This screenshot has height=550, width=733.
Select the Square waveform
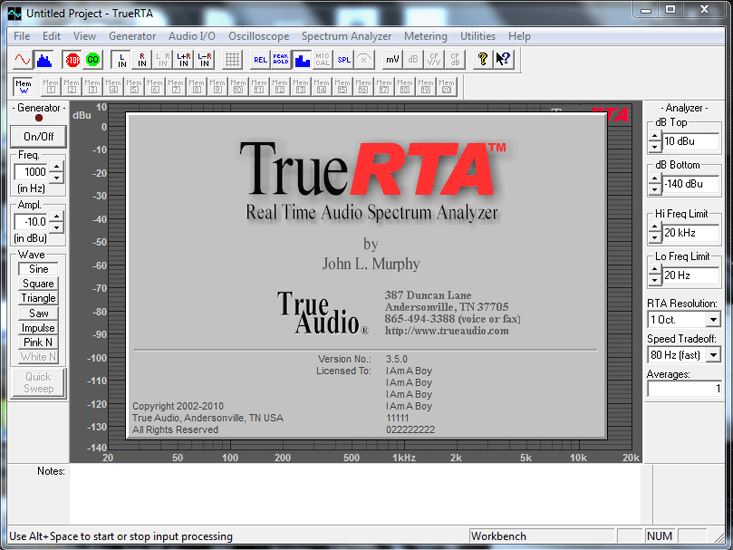pyautogui.click(x=38, y=284)
